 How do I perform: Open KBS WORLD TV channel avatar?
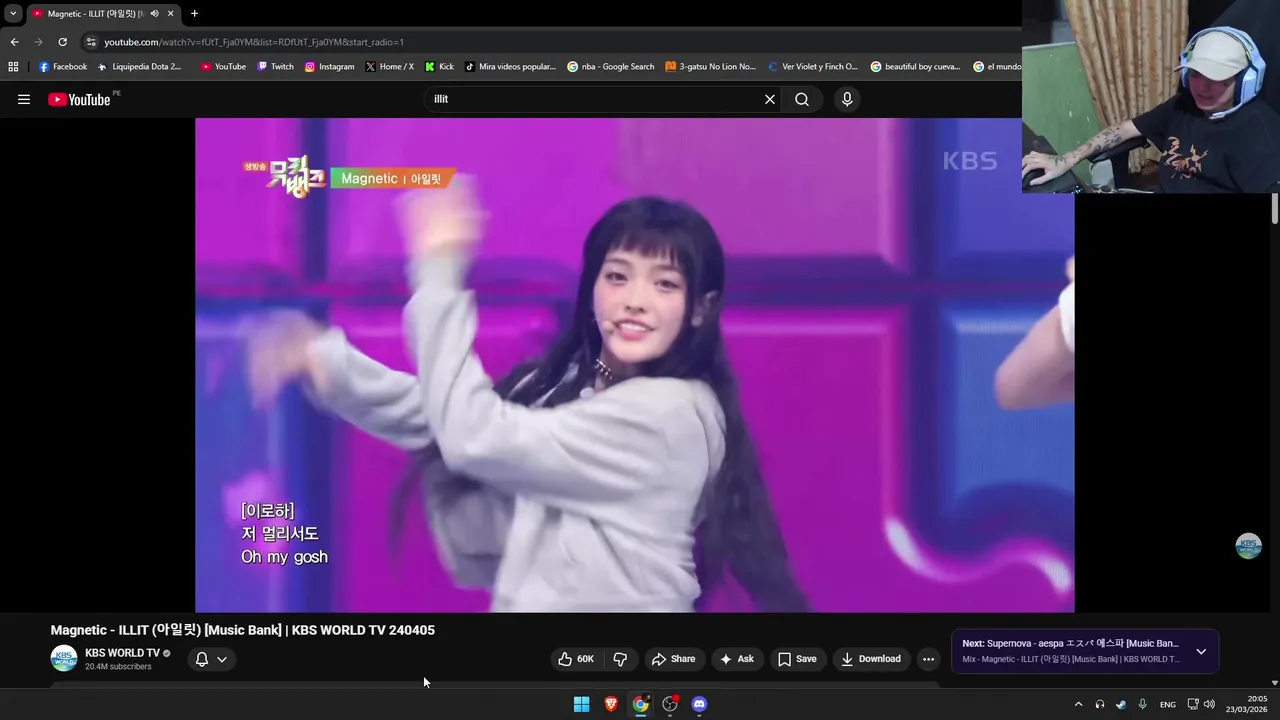64,658
